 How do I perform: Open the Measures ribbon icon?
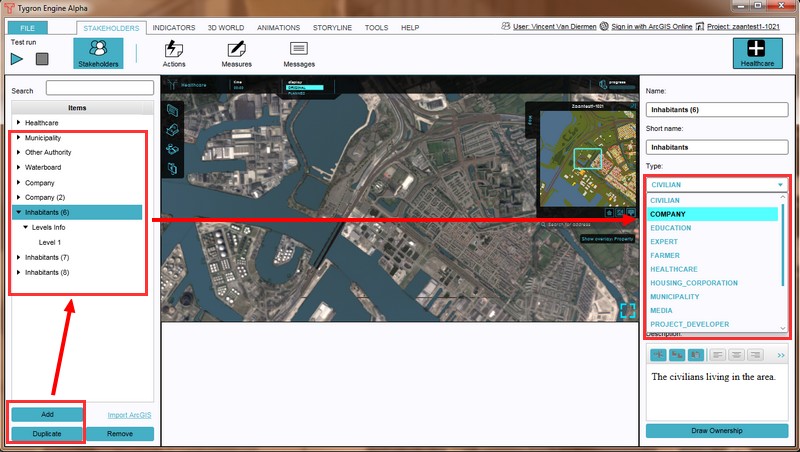236,53
